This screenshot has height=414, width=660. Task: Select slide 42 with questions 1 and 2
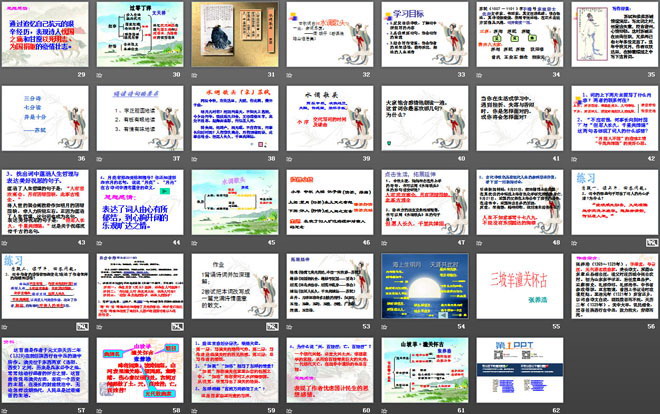pyautogui.click(x=615, y=118)
